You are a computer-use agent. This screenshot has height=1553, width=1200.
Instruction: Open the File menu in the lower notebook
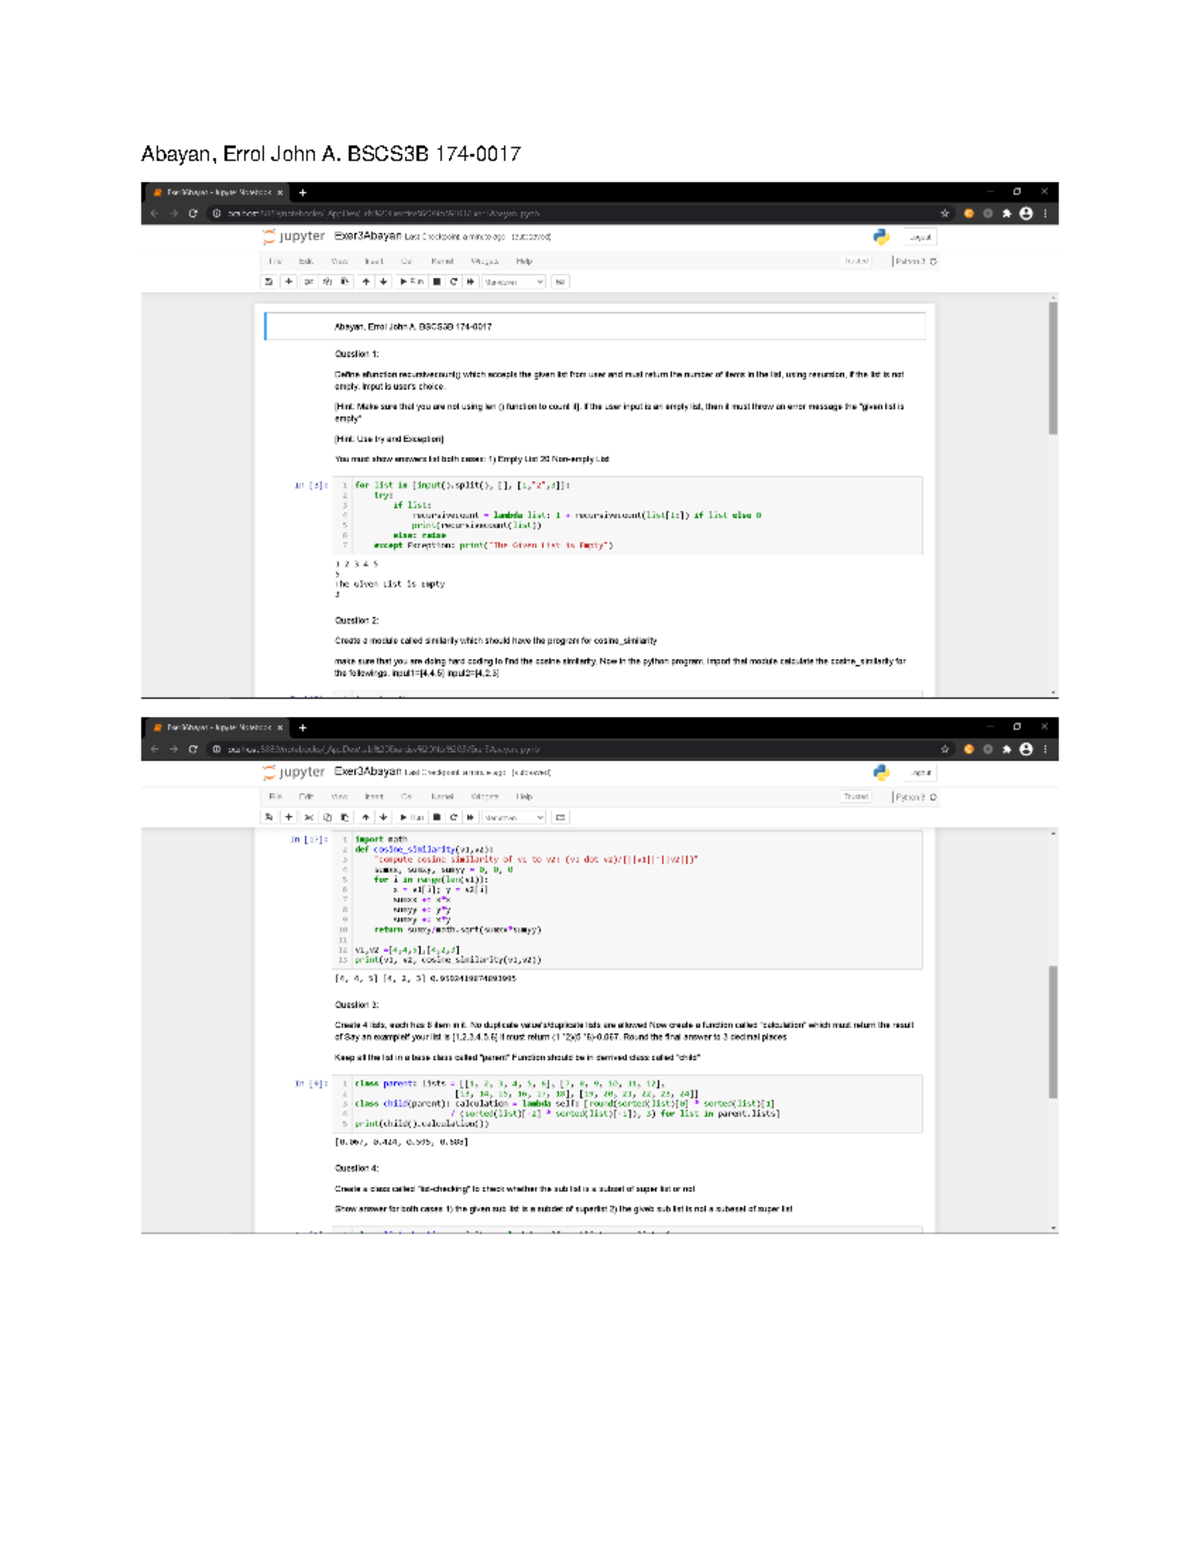tap(275, 797)
